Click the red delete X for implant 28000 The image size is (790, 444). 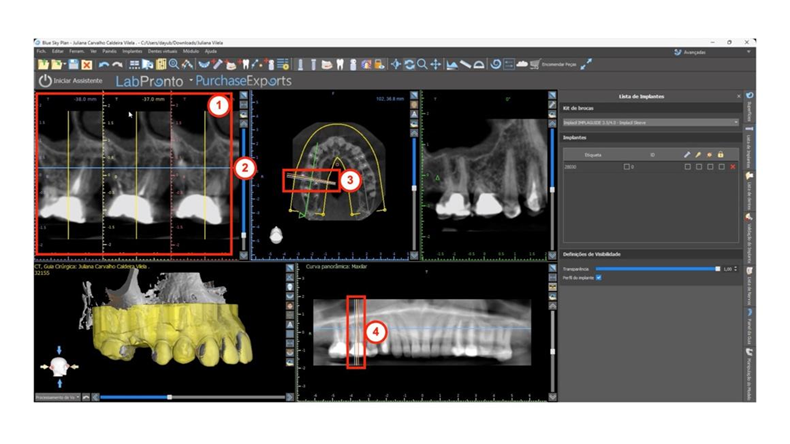tap(733, 166)
